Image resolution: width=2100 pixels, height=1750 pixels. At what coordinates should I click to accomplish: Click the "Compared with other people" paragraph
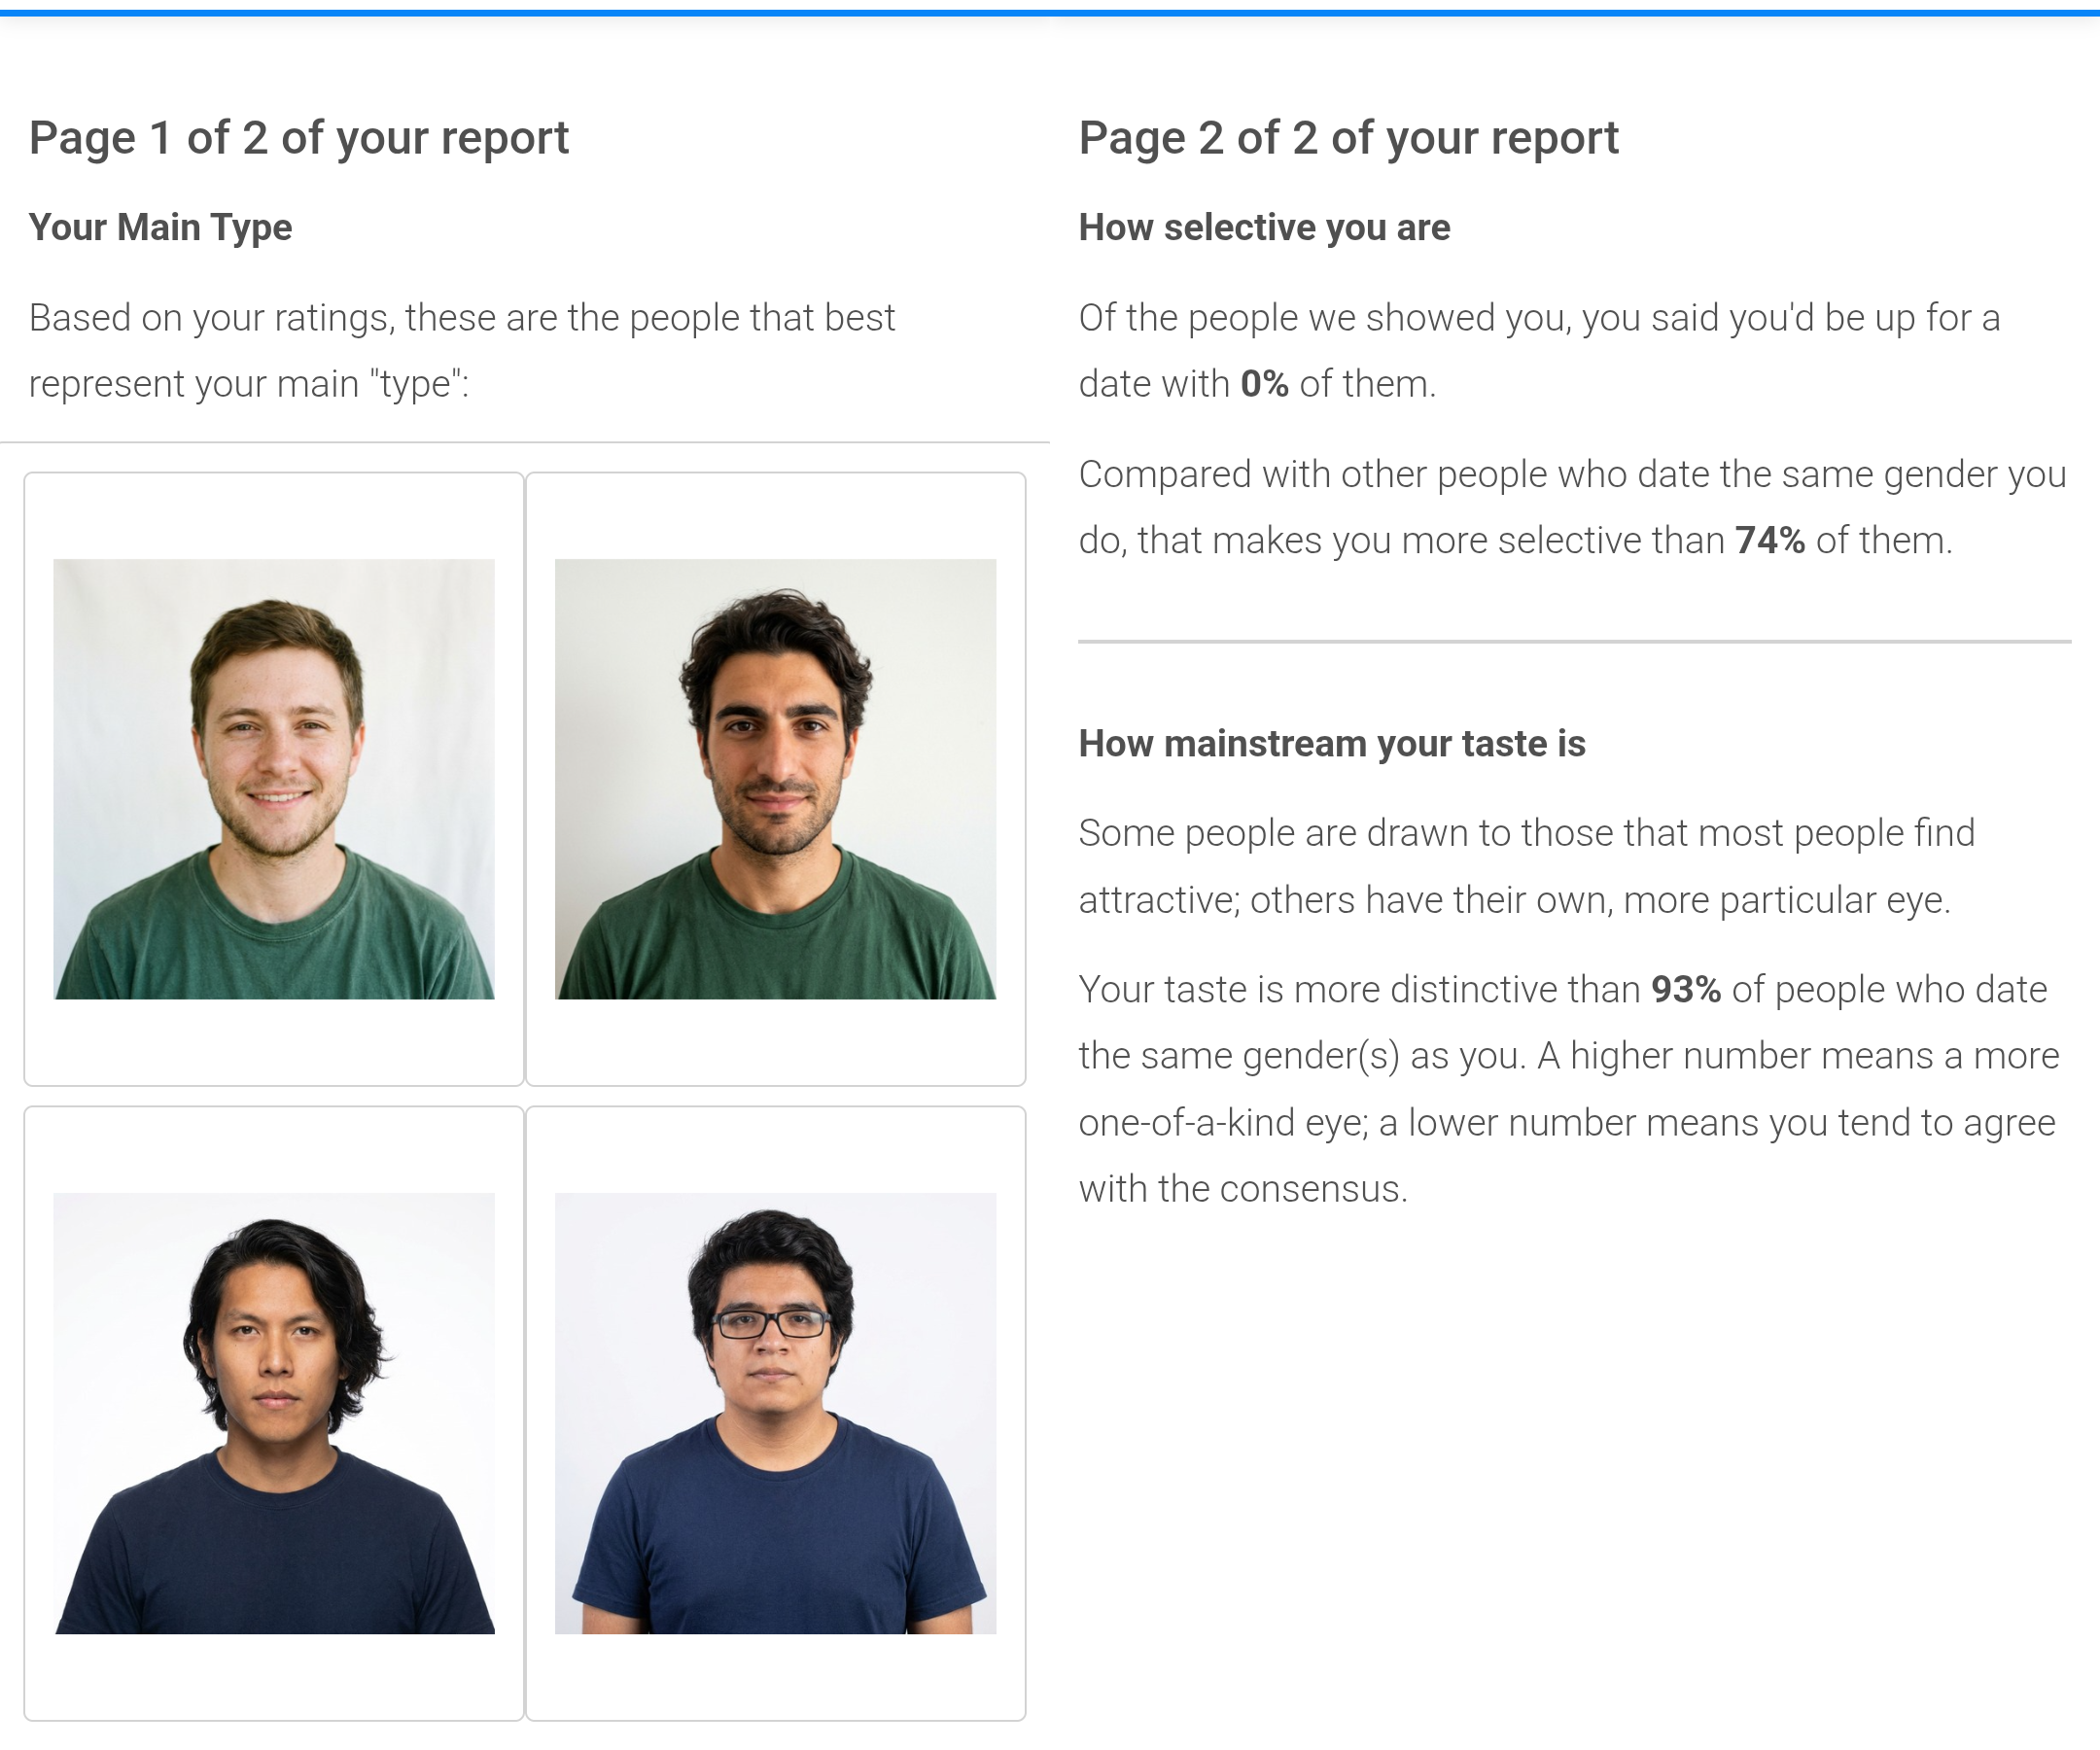coord(1572,507)
